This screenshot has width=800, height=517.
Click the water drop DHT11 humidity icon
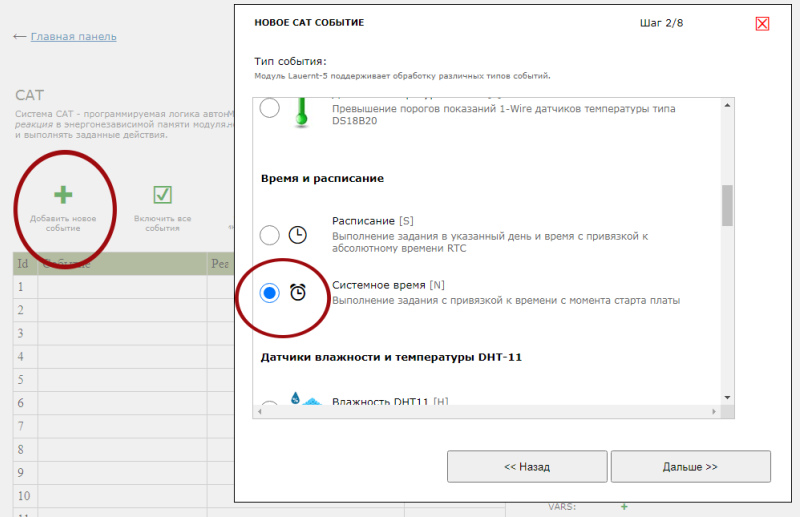[x=305, y=399]
